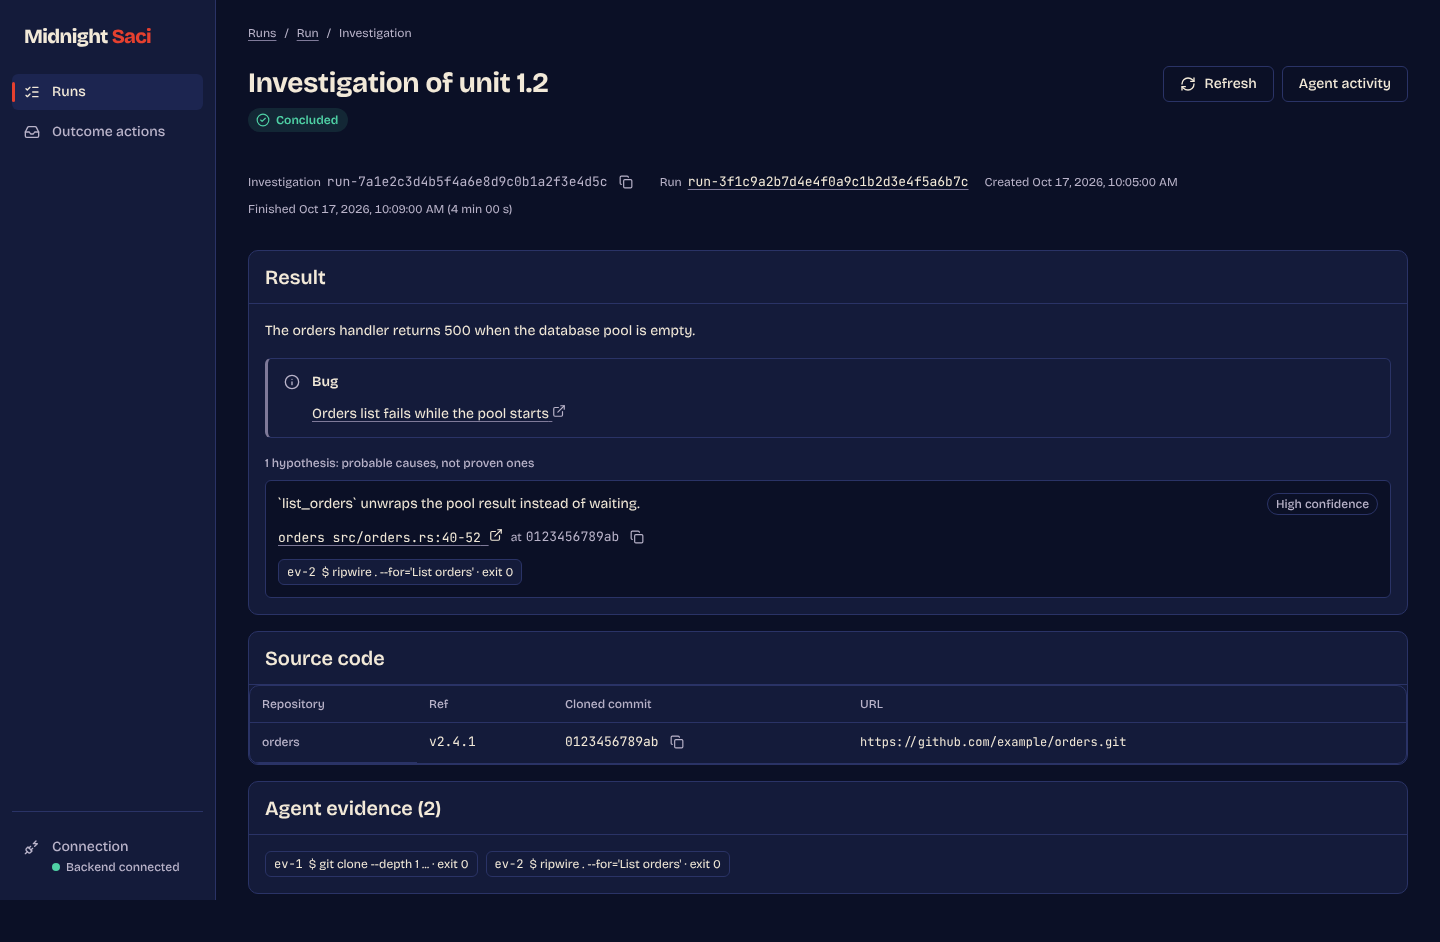Open 'Orders list fails while the pool starts' link
This screenshot has width=1440, height=942.
(430, 413)
